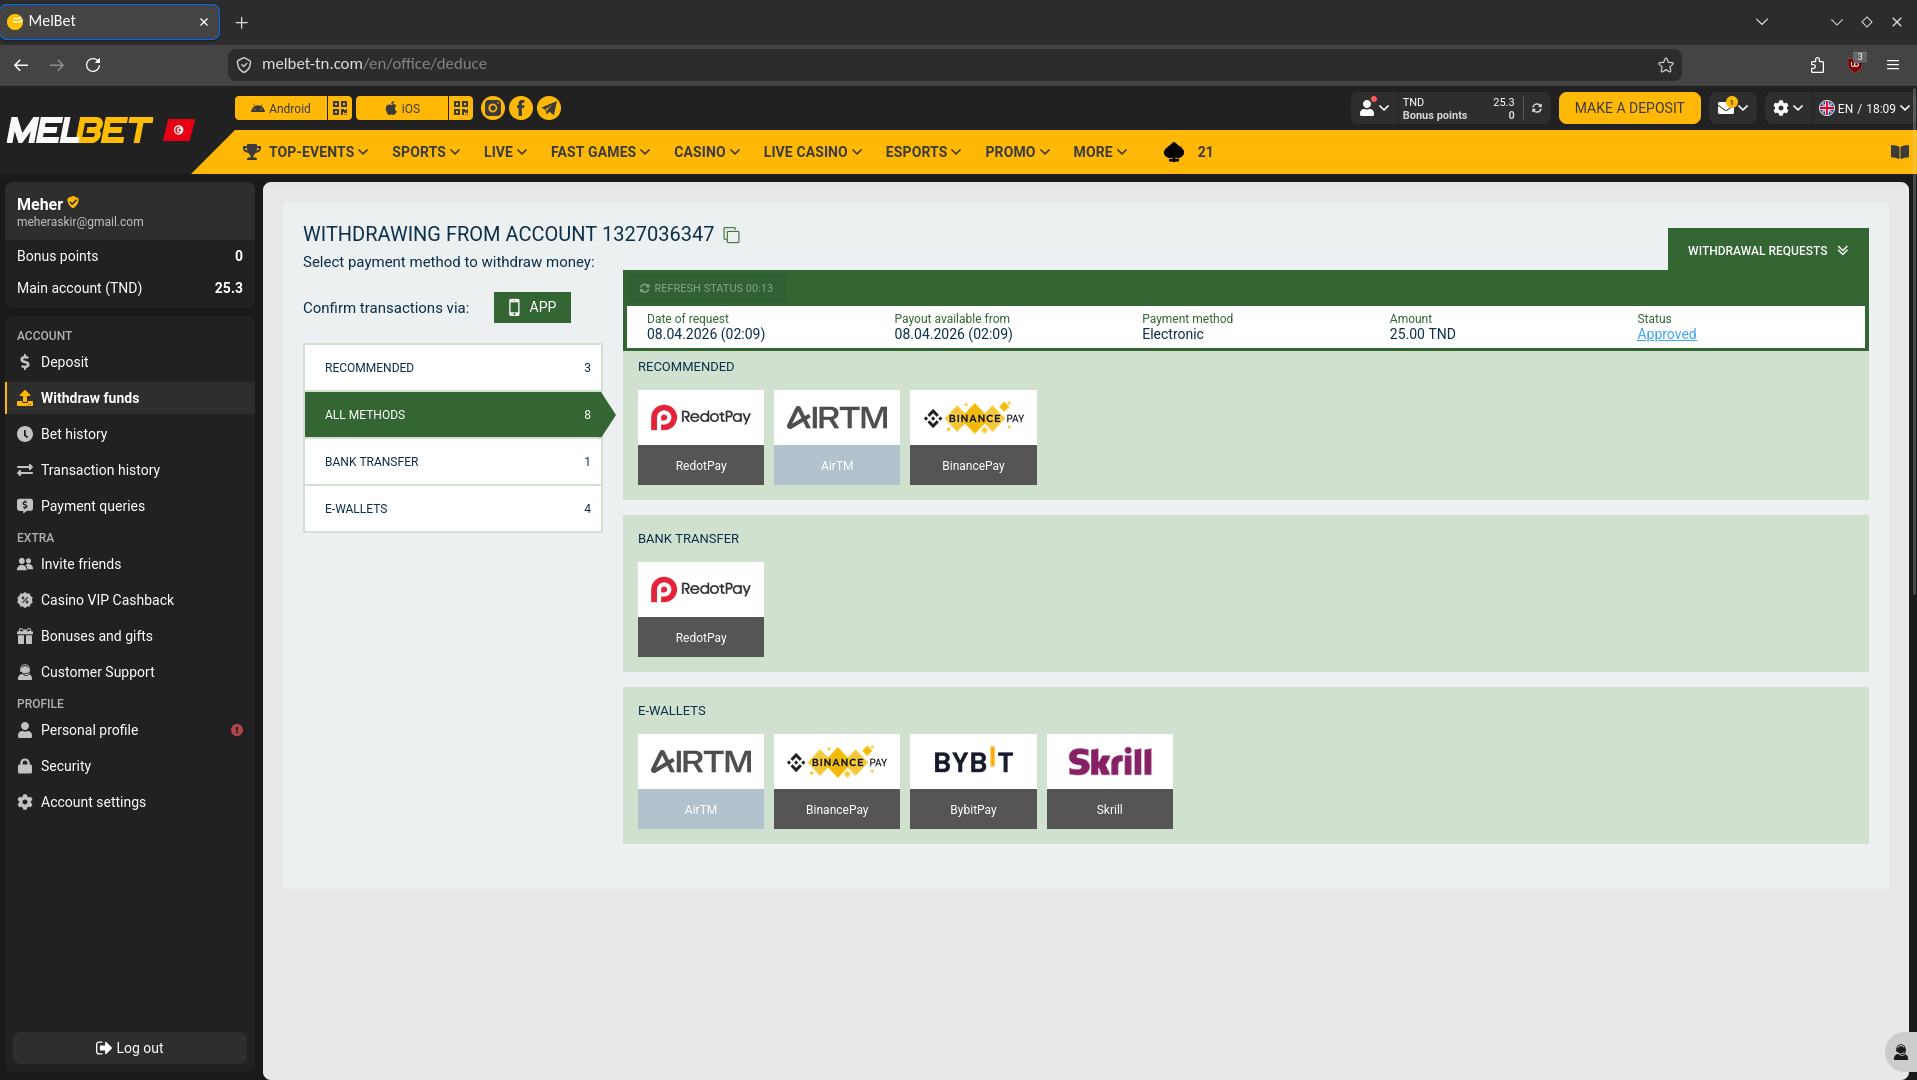Open the support chat icon at bottom right
Image resolution: width=1917 pixels, height=1080 pixels.
(1900, 1052)
